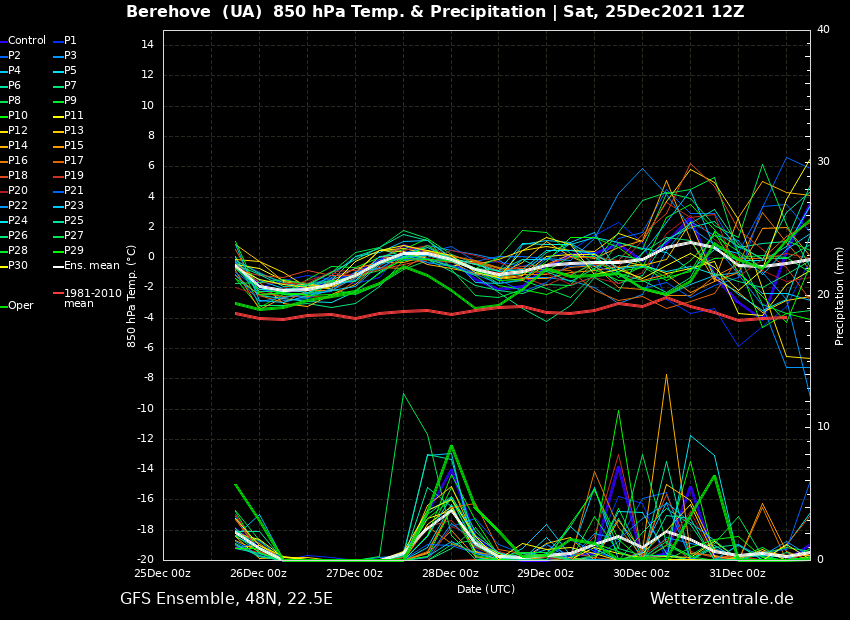Click the 850 hPa Temp. (°C) axis label
Image resolution: width=850 pixels, height=620 pixels.
click(x=132, y=296)
